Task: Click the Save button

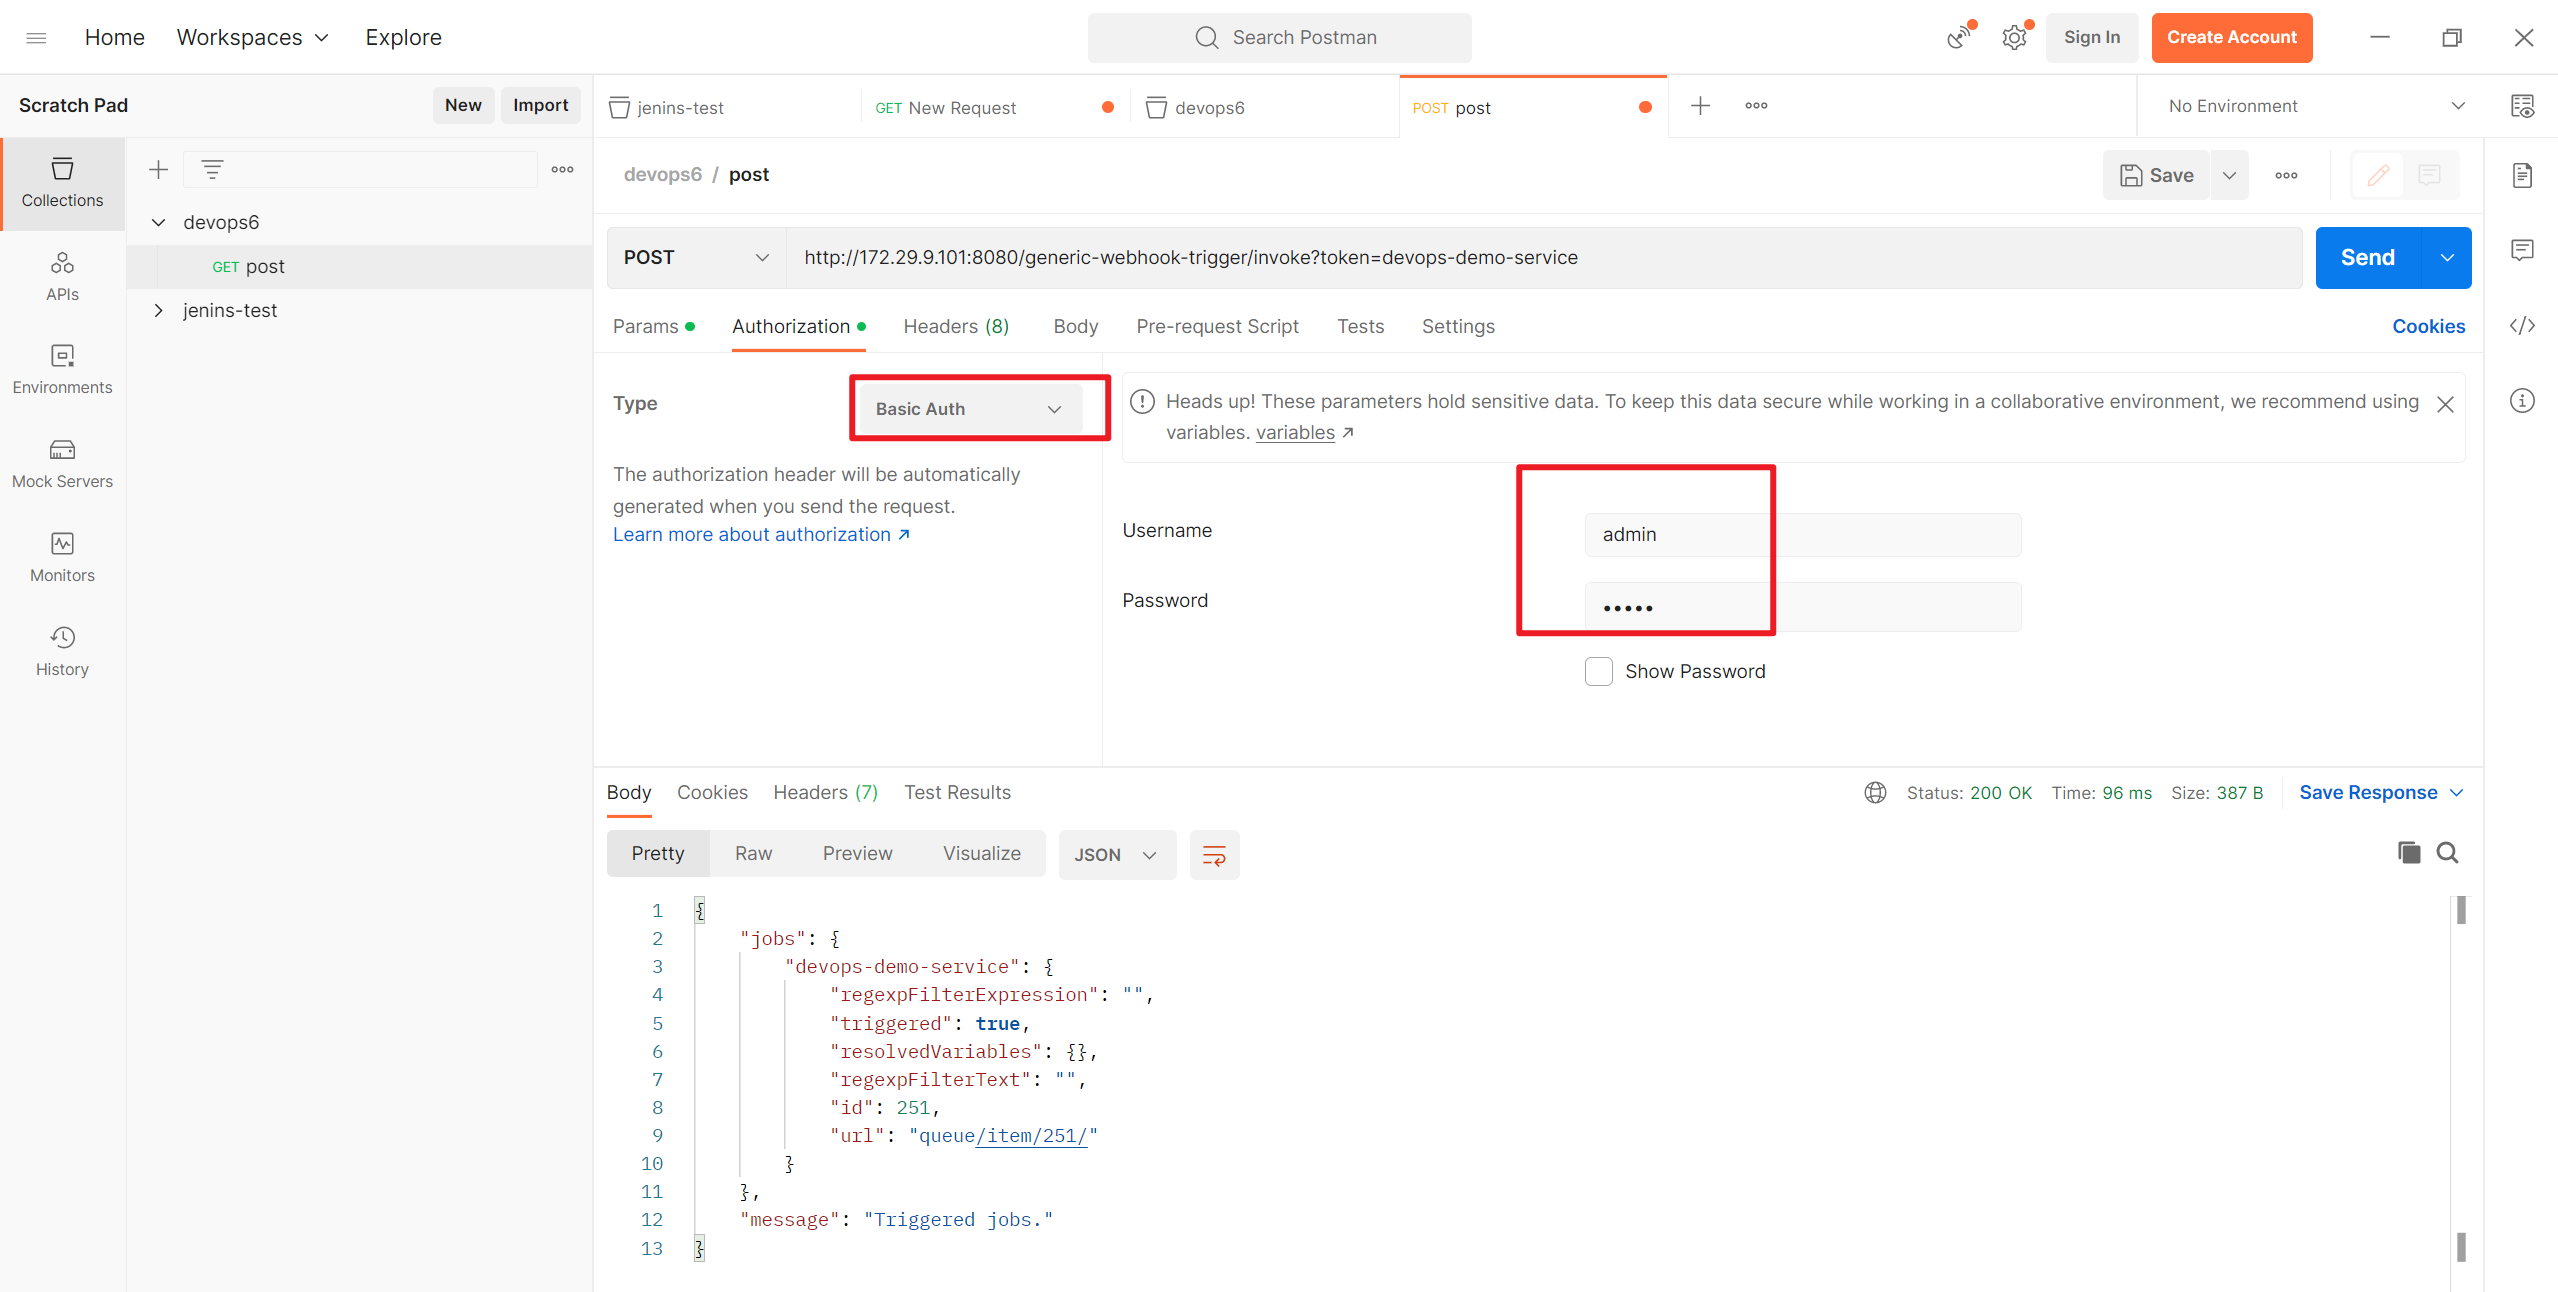Action: (x=2156, y=175)
